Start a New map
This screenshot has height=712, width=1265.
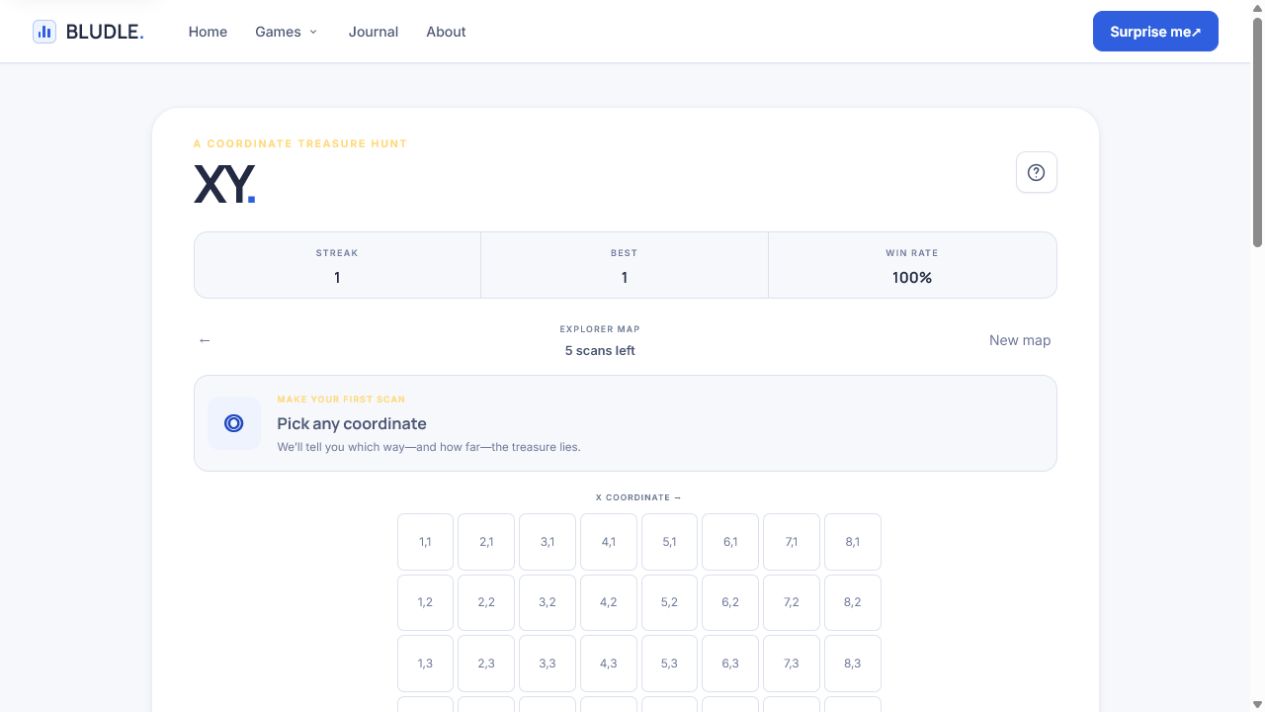click(1020, 340)
